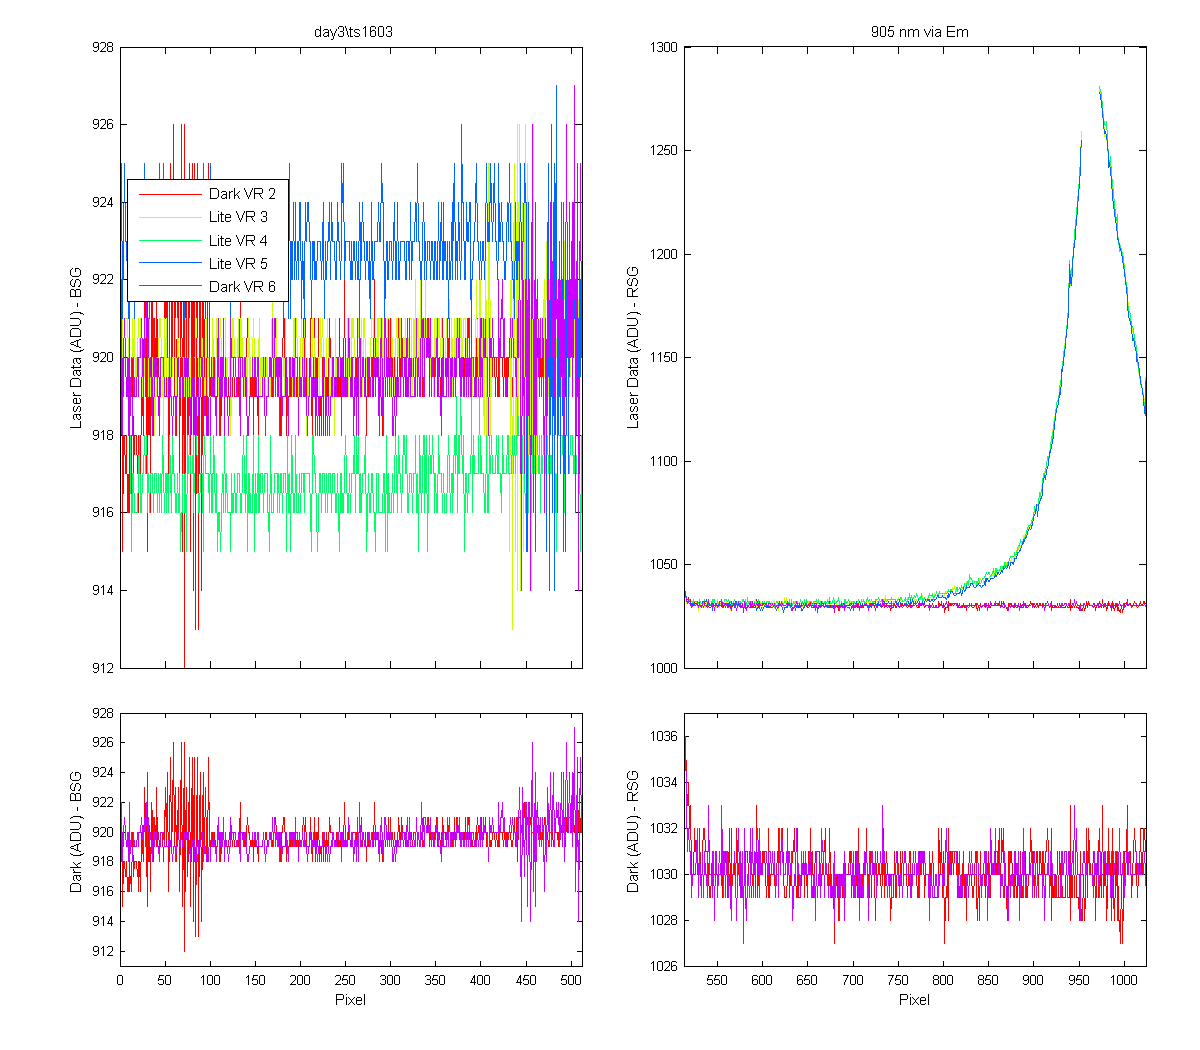
Task: Click the 'Laser Data (ADU) - RSG' axis label
Action: coord(633,348)
